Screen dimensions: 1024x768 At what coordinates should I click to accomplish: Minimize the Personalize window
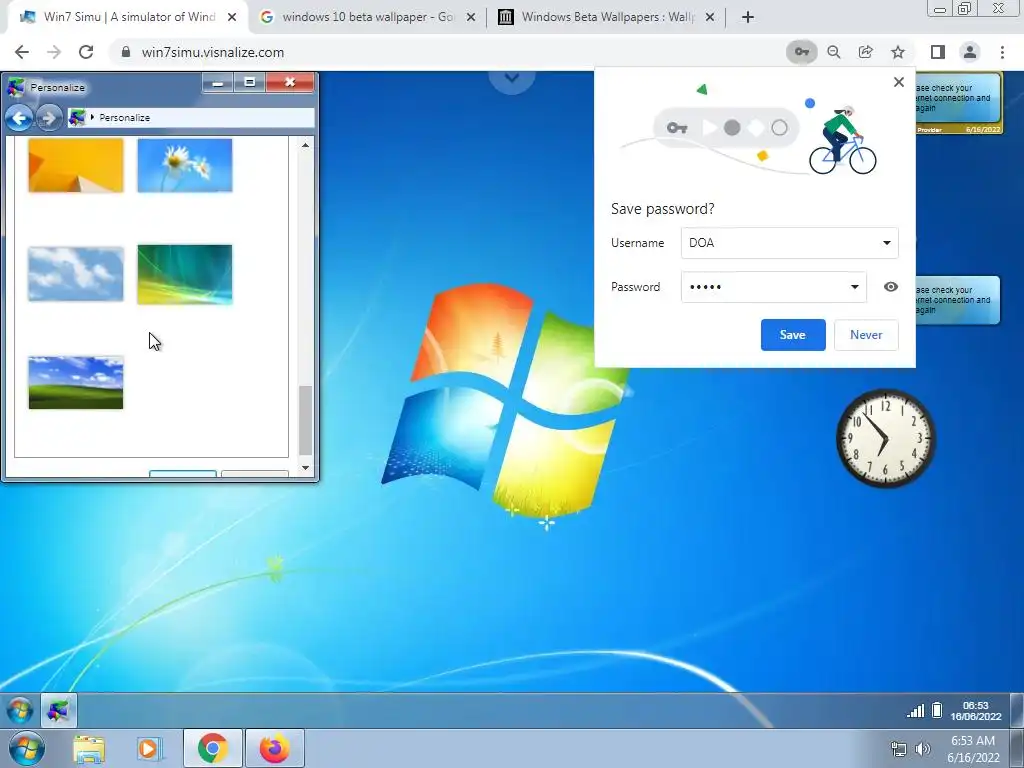(217, 83)
